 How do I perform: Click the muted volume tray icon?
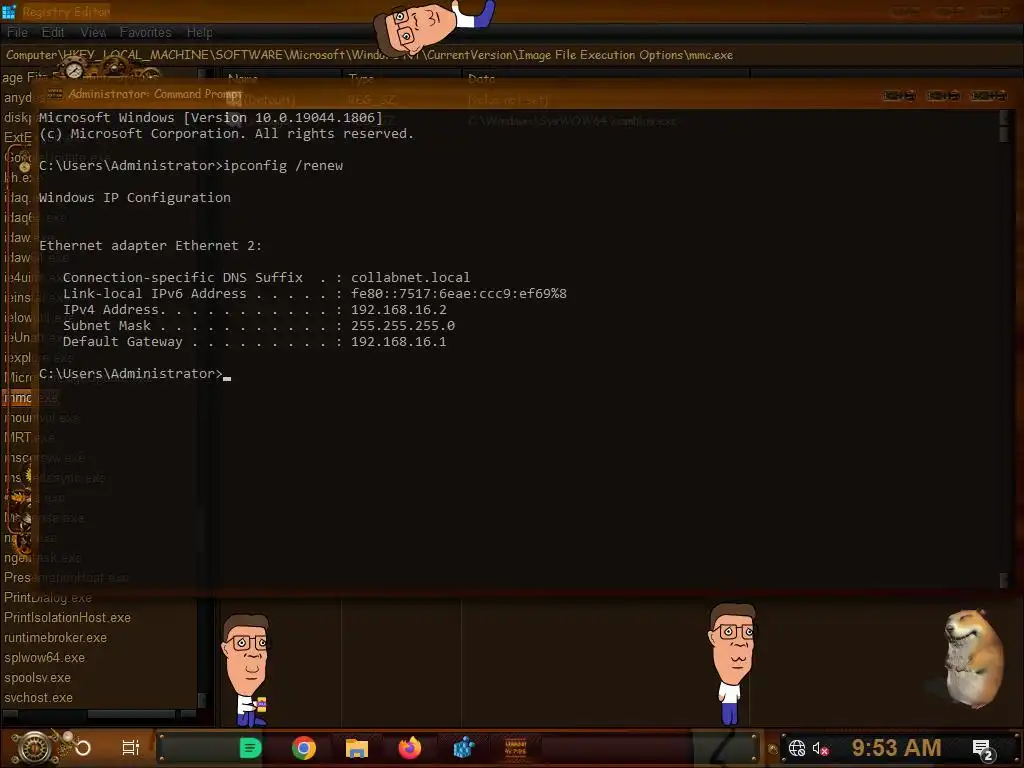click(x=820, y=748)
